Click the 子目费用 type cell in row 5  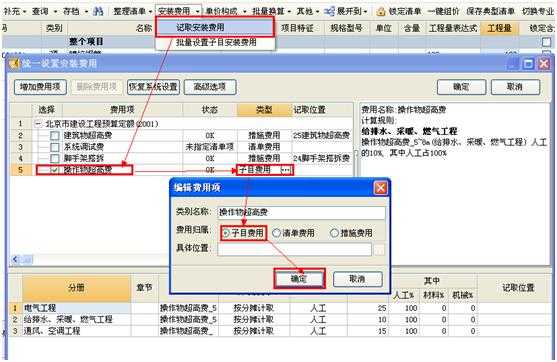pos(259,170)
